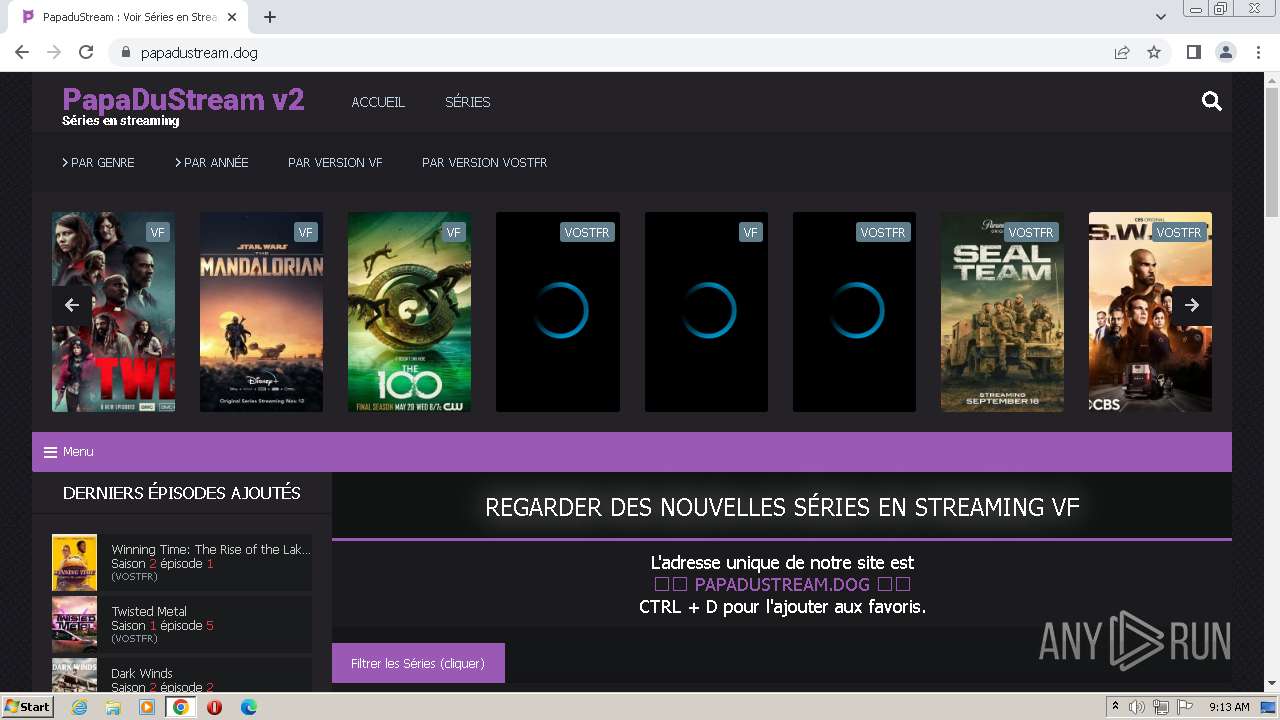Click the Menu label in purple bar
This screenshot has width=1280, height=720.
click(78, 452)
